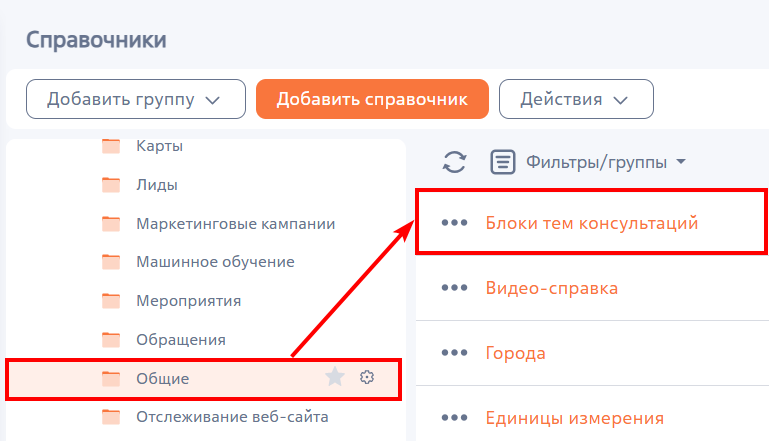Image resolution: width=769 pixels, height=441 pixels.
Task: Open the Города lookup
Action: point(515,353)
